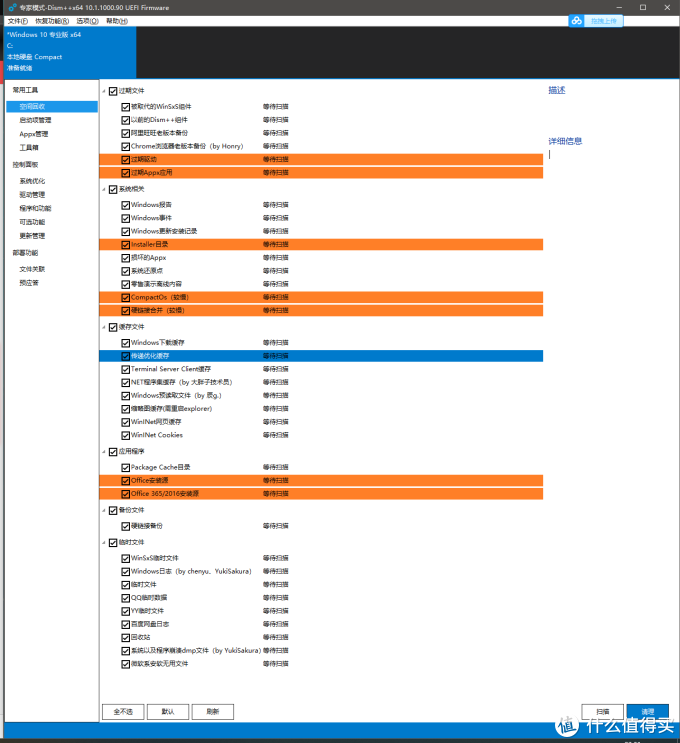680x743 pixels.
Task: Select Windows日志 (by chenyu、YukiSakura) row
Action: [x=321, y=571]
